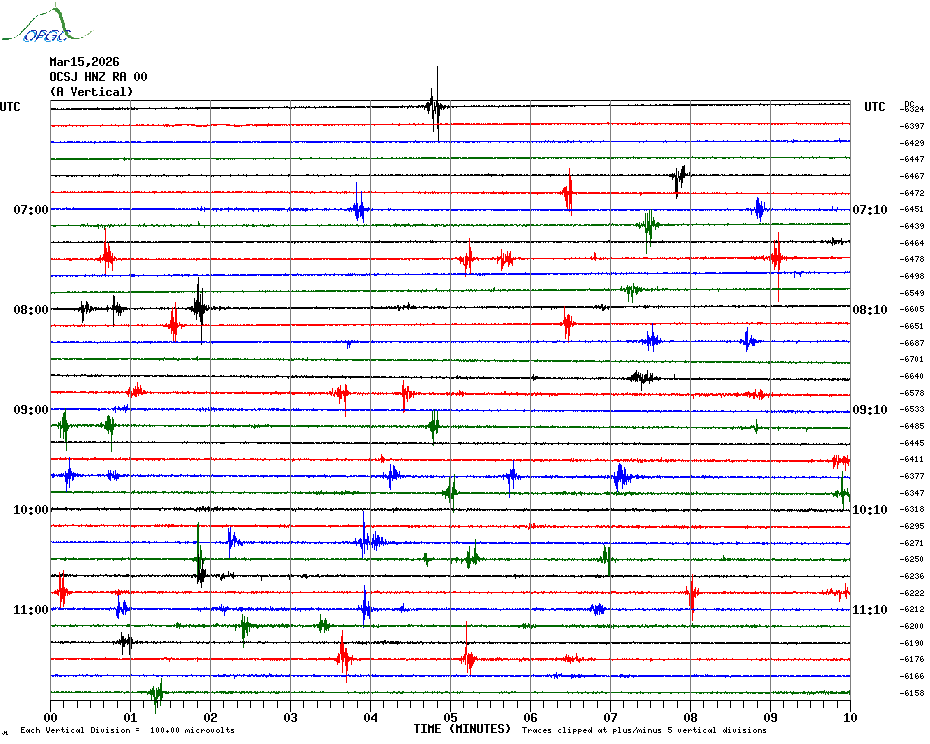Click the TIME (MINUTES) axis title
This screenshot has width=930, height=744.
click(462, 729)
